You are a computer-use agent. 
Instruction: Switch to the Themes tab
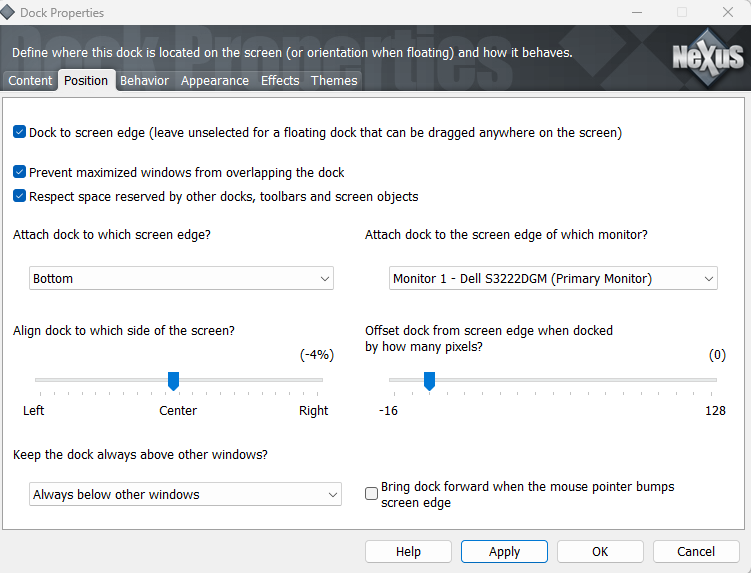point(334,80)
